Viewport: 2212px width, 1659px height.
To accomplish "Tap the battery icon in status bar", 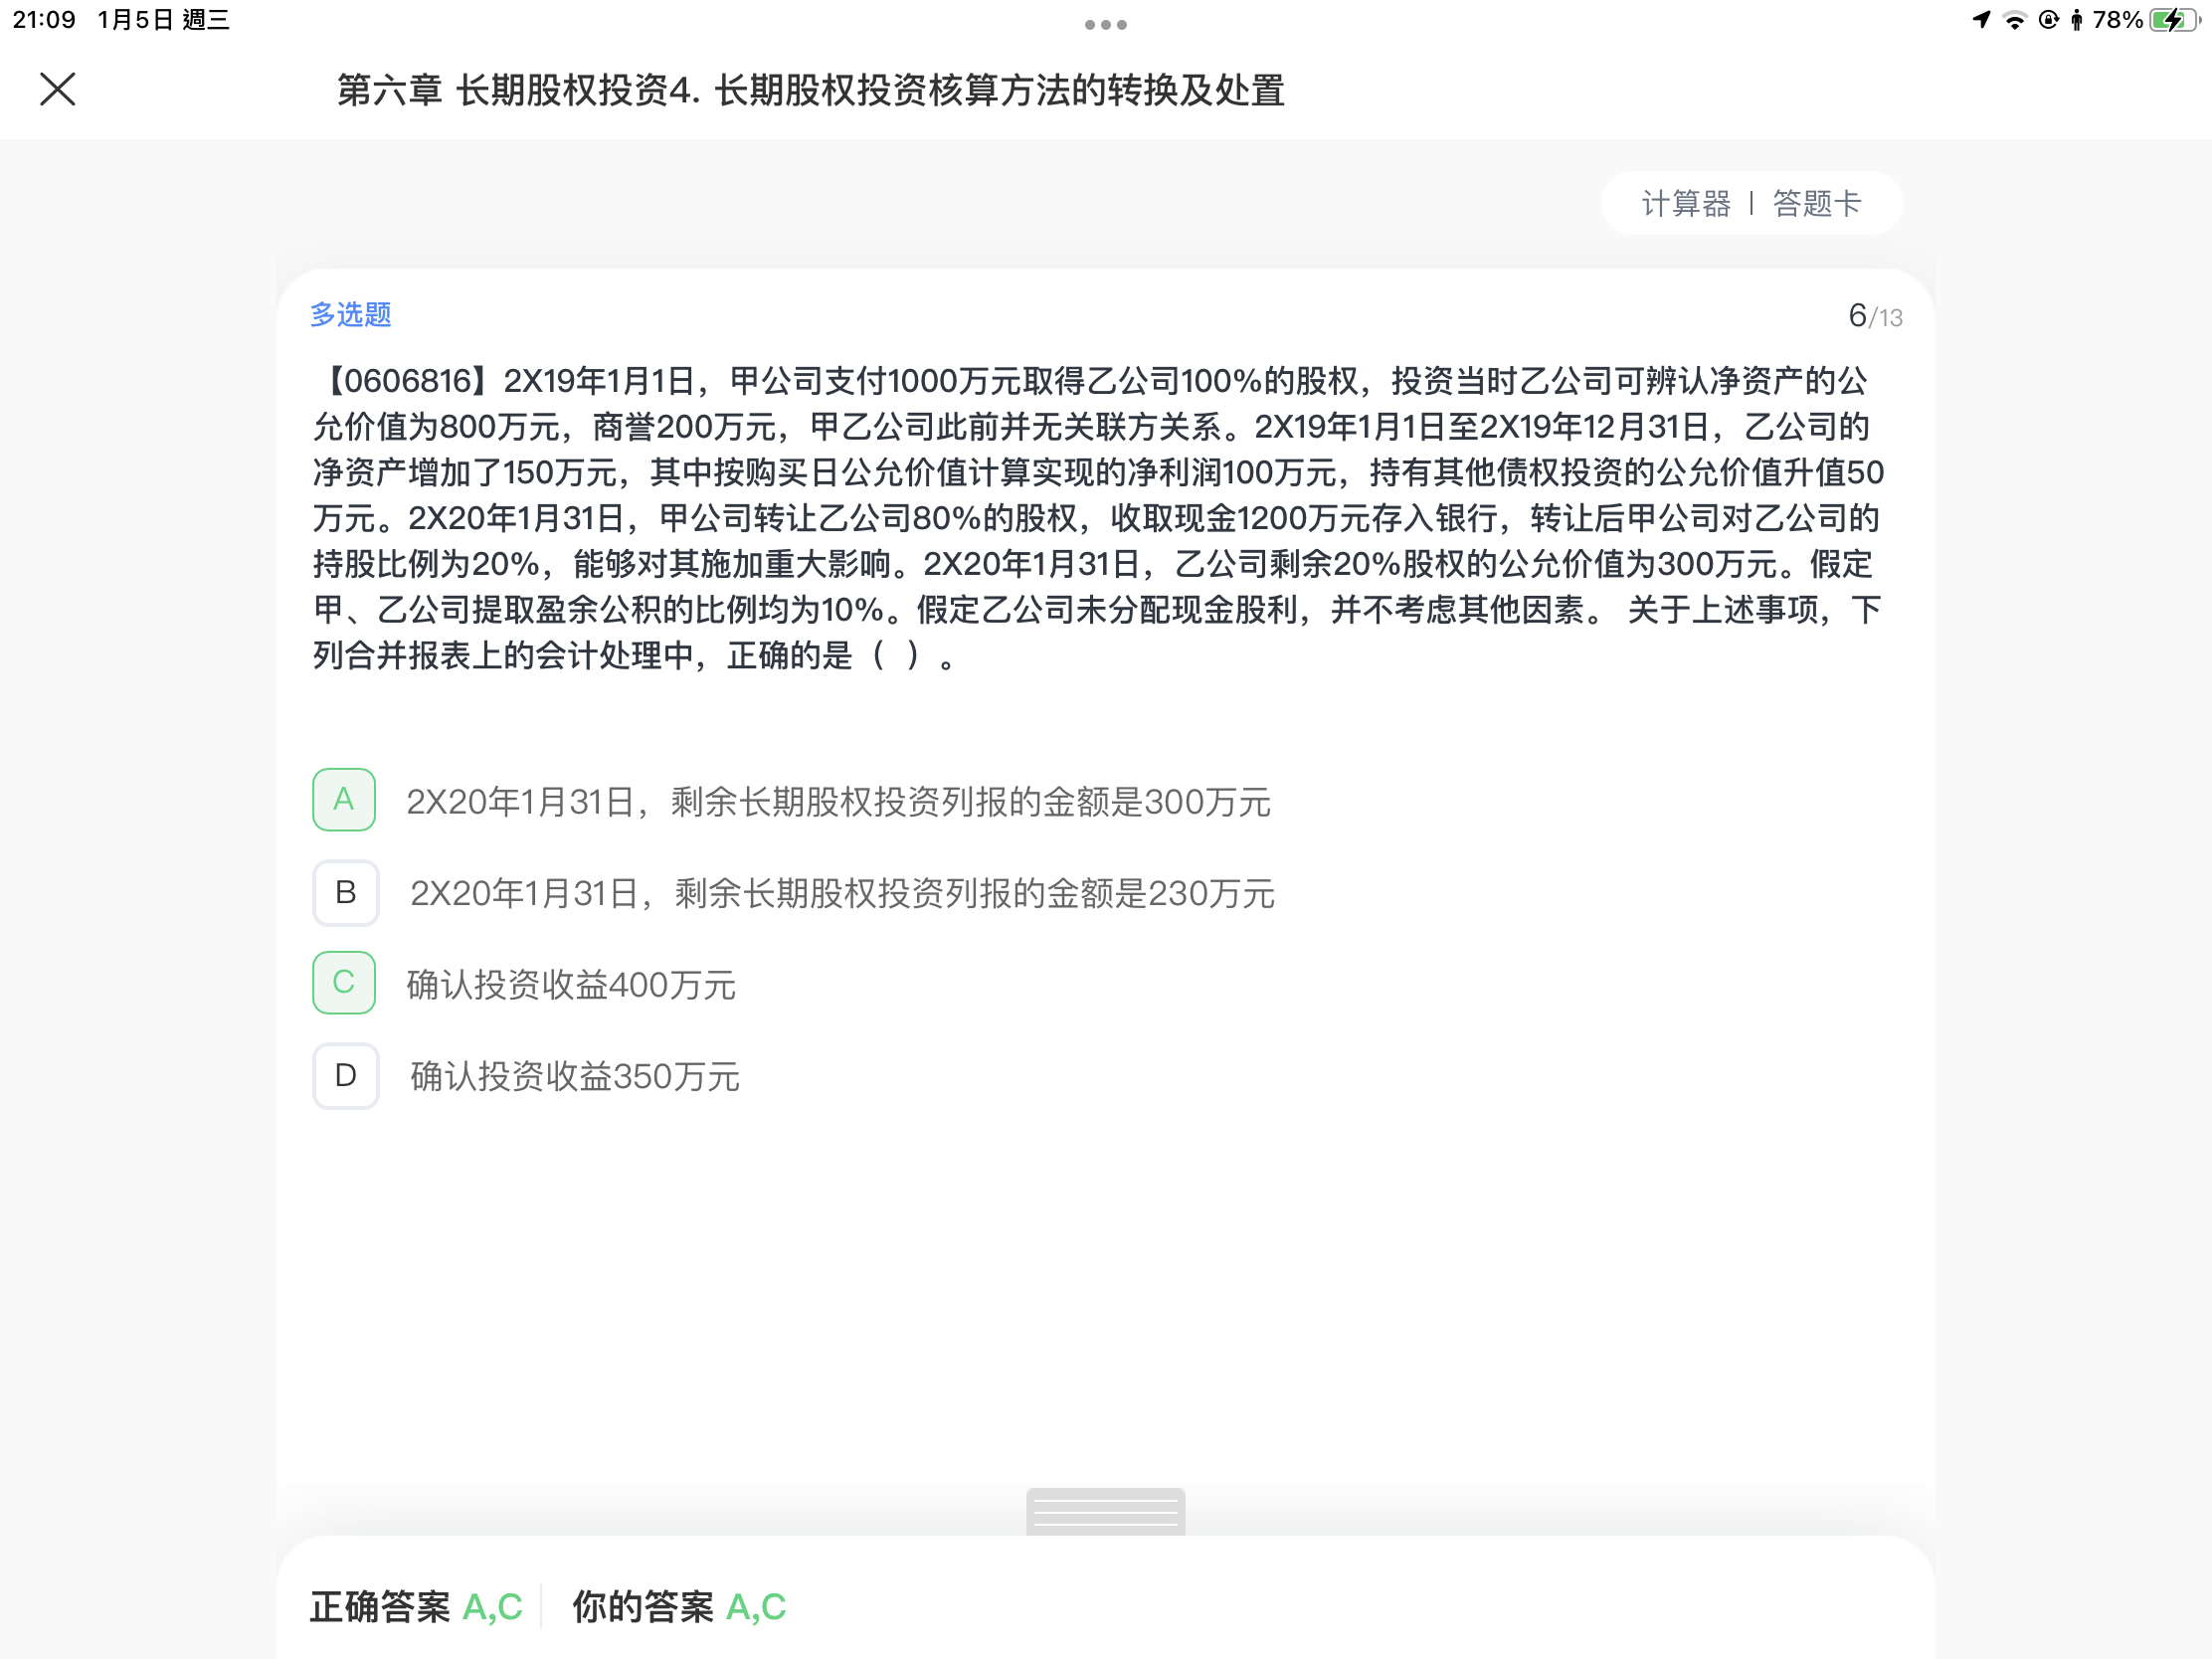I will pos(2174,20).
